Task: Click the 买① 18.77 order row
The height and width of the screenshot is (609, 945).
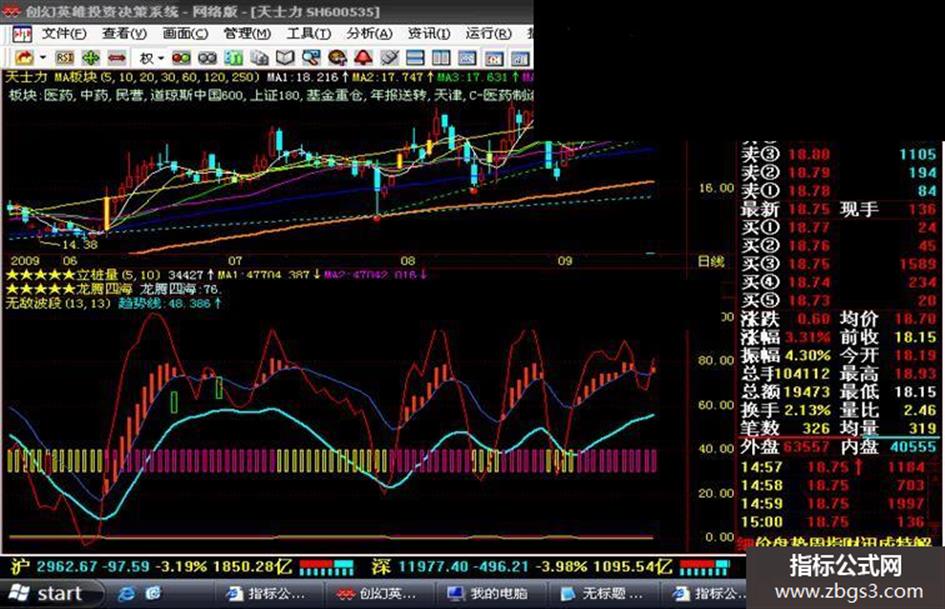Action: (x=839, y=228)
